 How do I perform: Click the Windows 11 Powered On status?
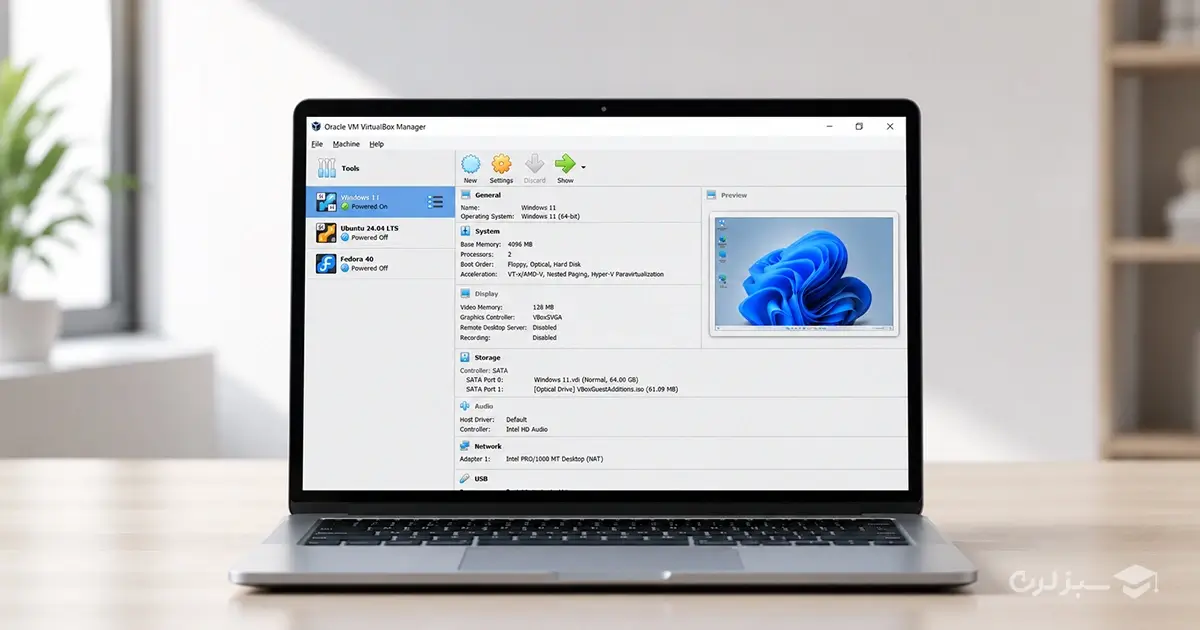[369, 207]
